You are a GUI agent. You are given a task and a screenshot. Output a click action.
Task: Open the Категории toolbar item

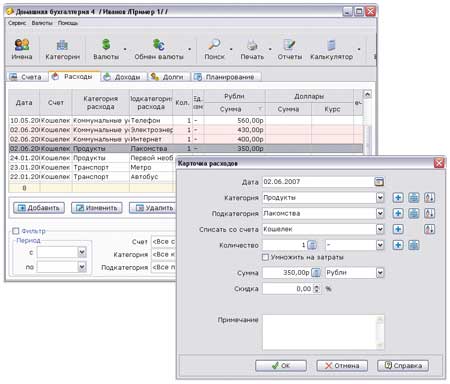62,49
